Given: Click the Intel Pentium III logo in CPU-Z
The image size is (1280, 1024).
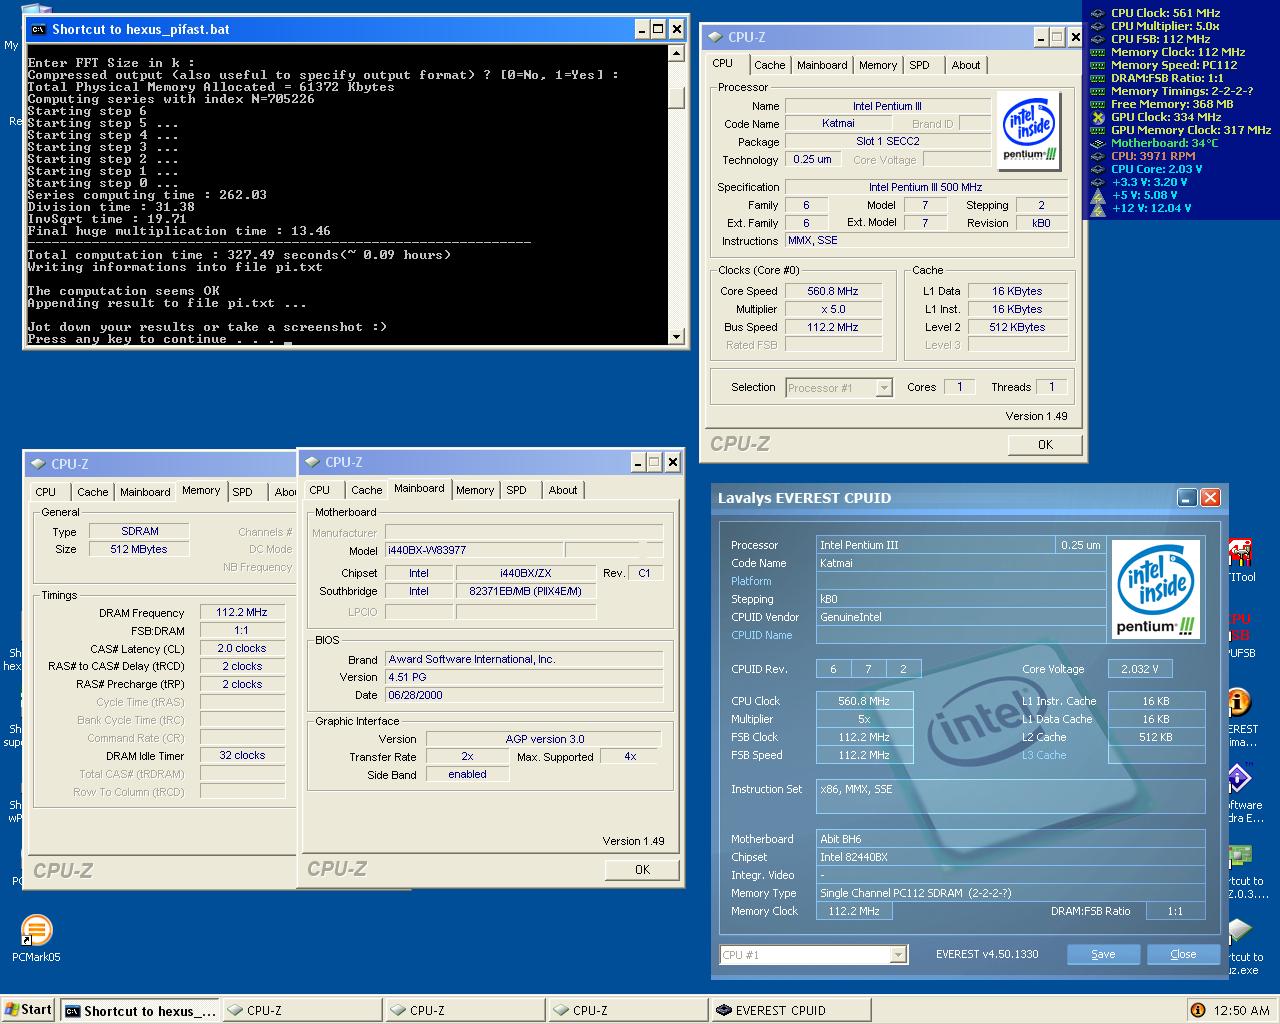Looking at the screenshot, I should pyautogui.click(x=1028, y=129).
